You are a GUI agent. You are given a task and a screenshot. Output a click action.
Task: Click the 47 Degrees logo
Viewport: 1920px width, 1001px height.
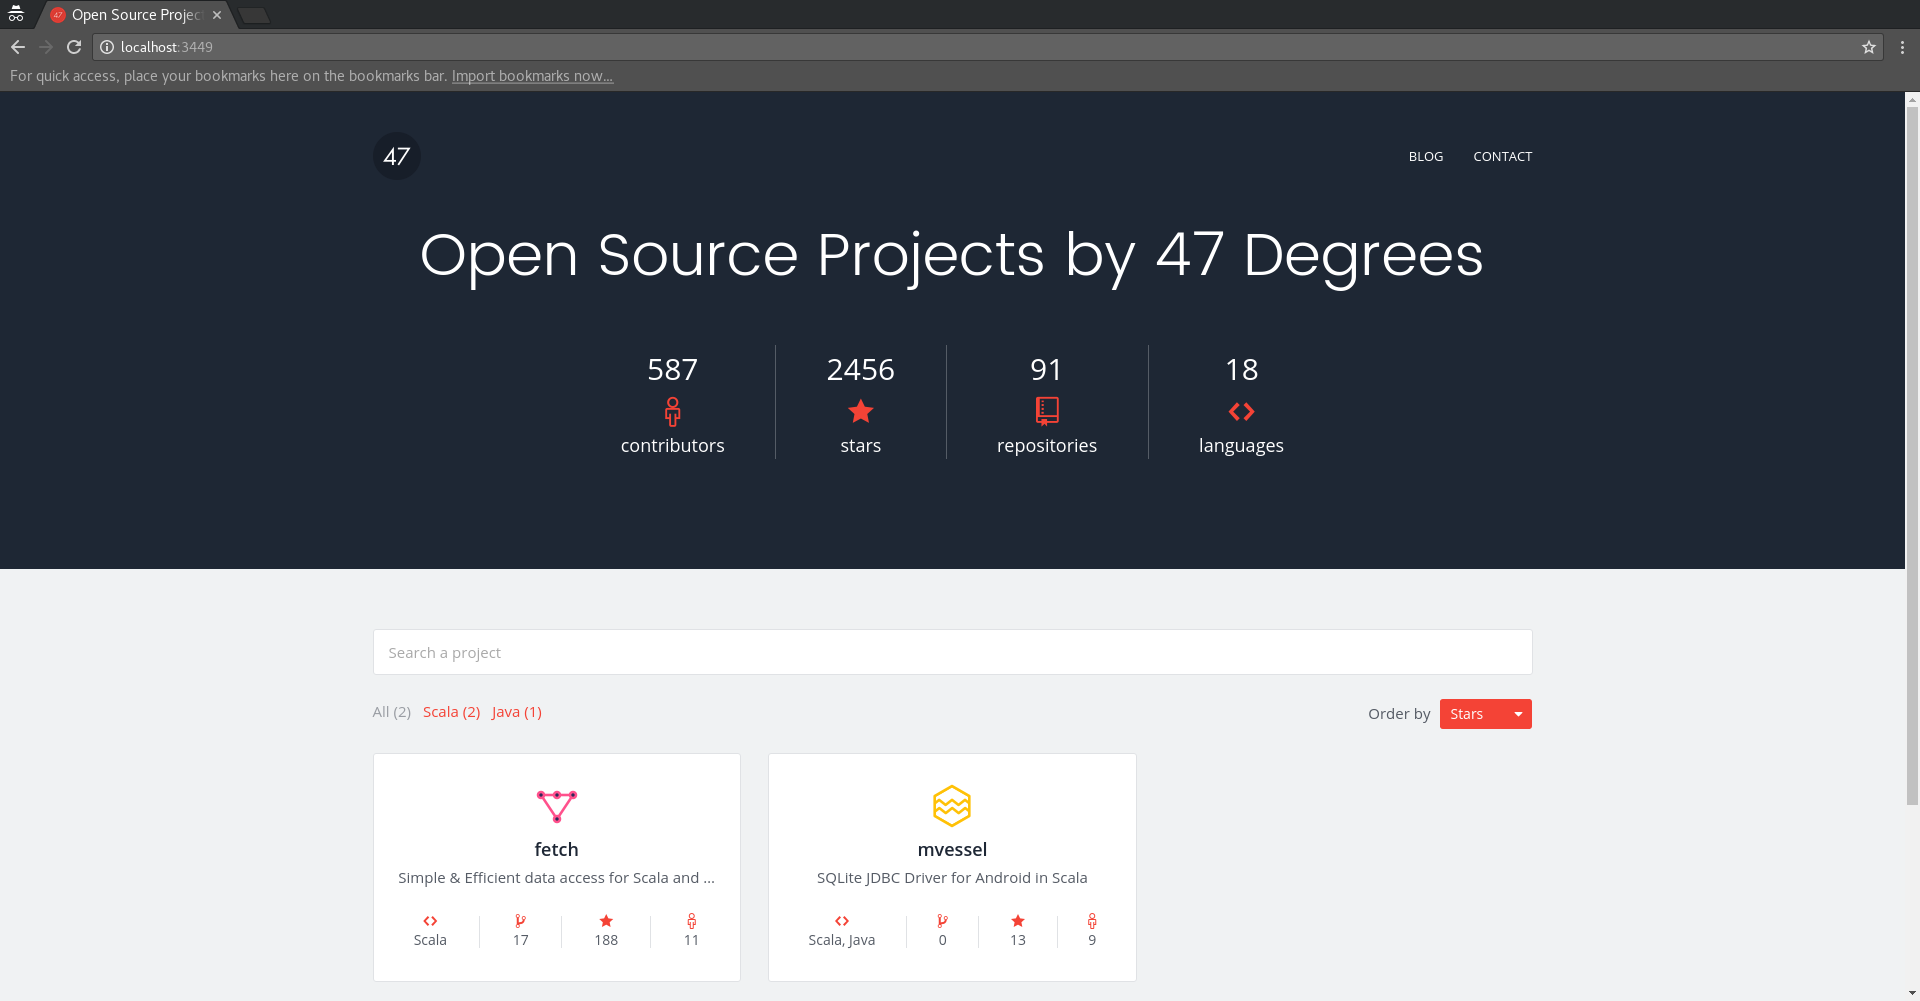[x=397, y=156]
